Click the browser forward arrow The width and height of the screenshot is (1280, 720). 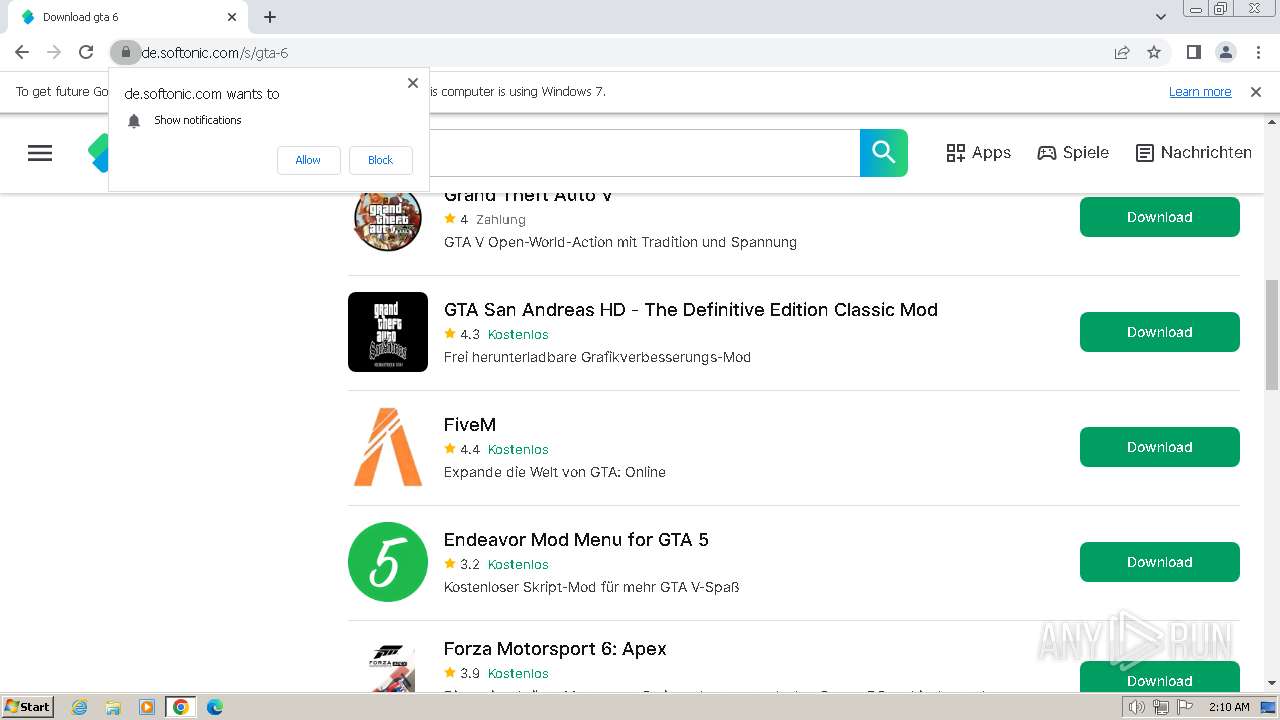tap(54, 52)
